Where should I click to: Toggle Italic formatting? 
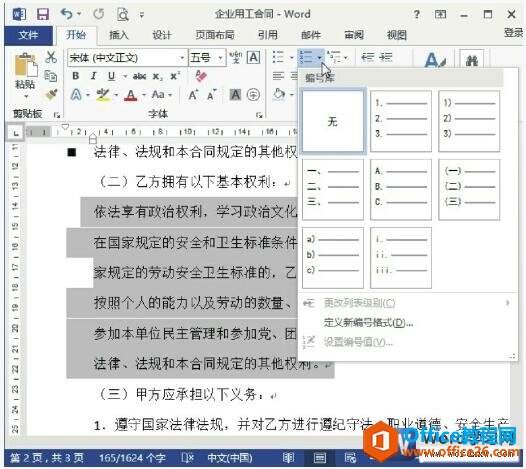click(x=94, y=76)
